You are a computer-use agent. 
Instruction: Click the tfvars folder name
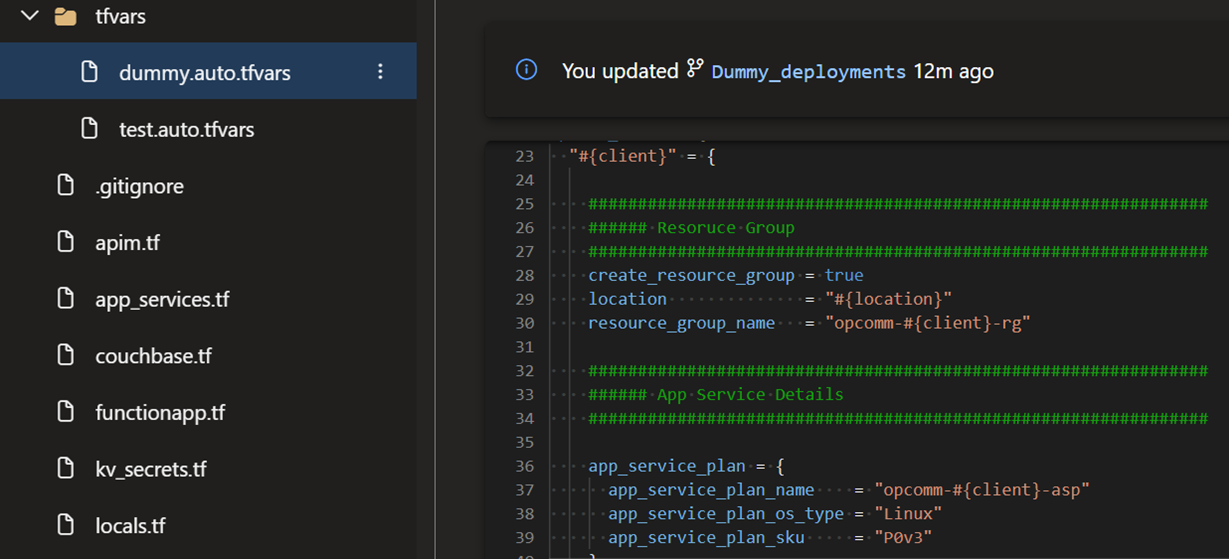[x=119, y=17]
